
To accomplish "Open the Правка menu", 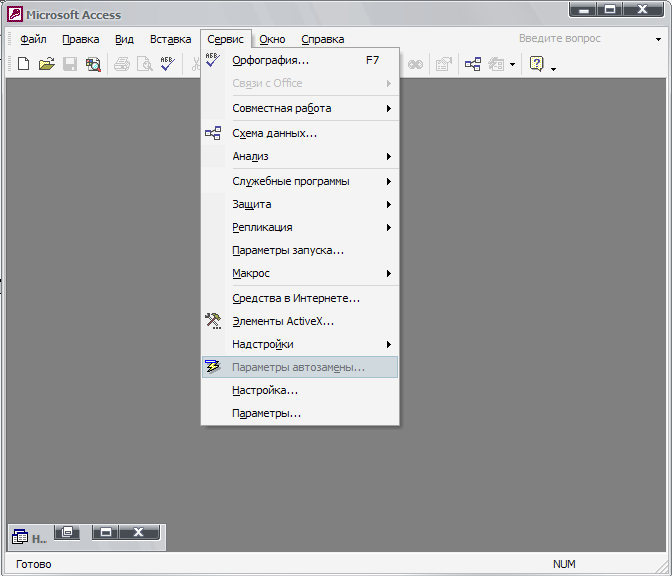I will [x=81, y=39].
